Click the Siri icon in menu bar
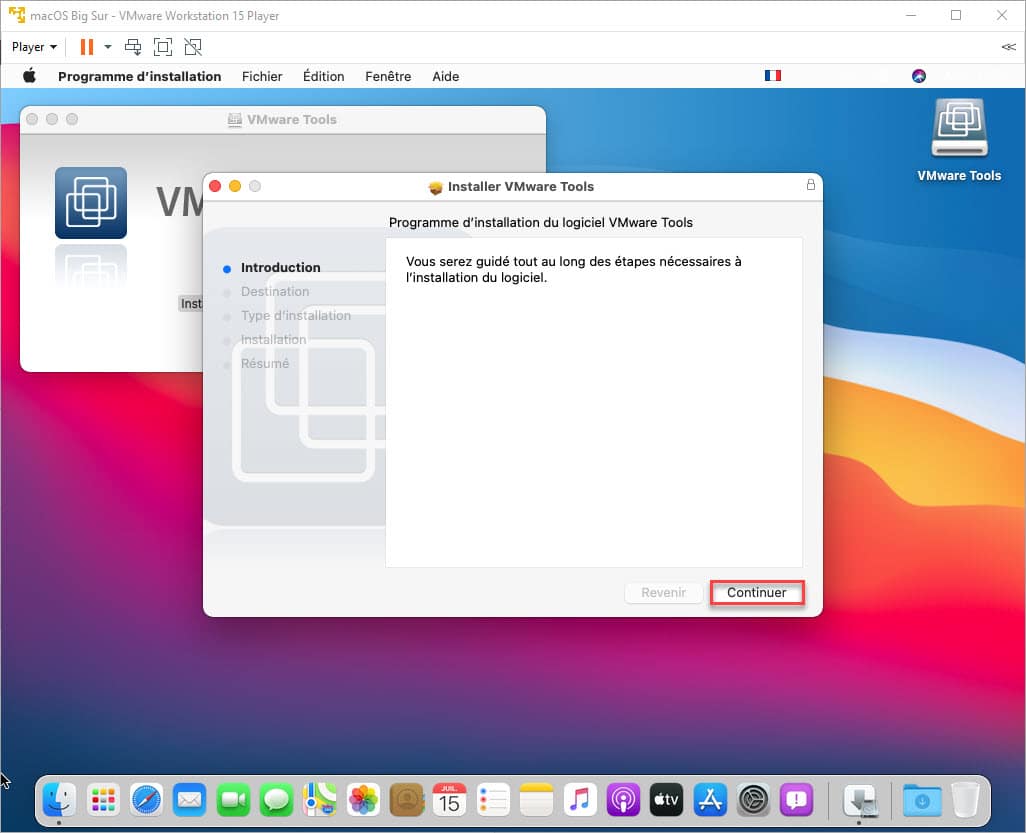The width and height of the screenshot is (1026, 833). click(919, 76)
